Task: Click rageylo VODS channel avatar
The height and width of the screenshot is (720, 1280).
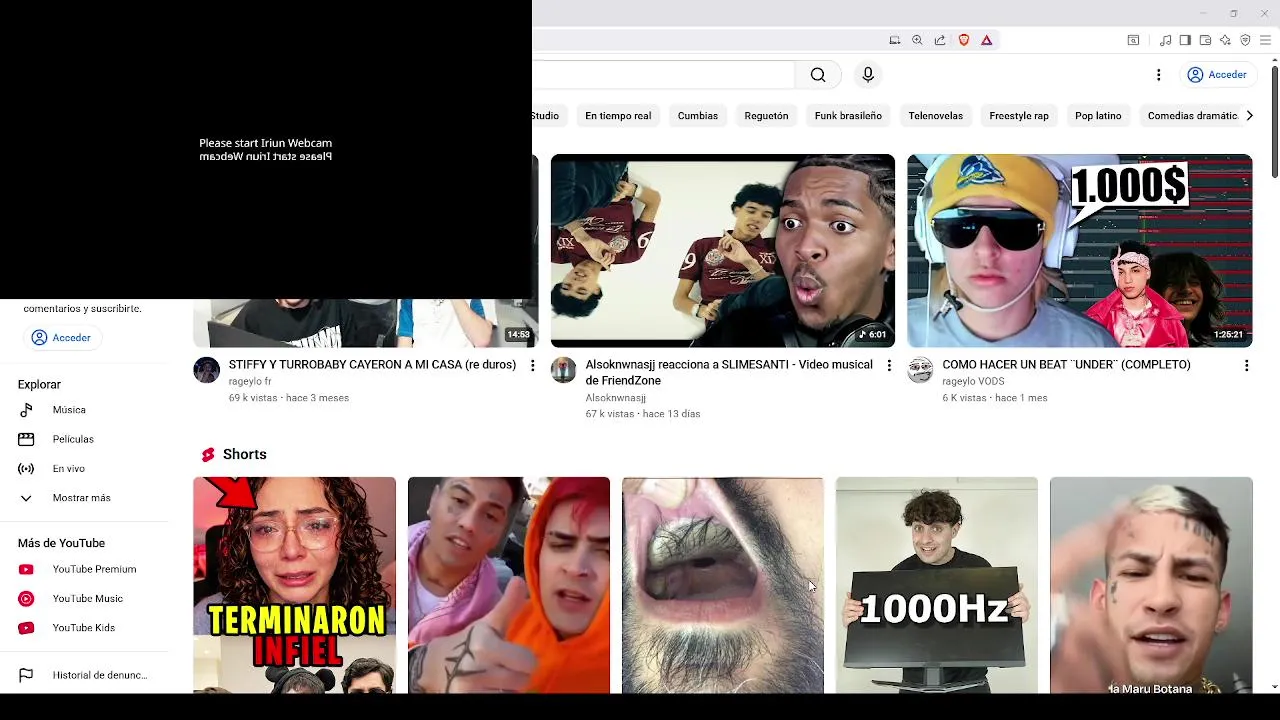Action: point(920,370)
